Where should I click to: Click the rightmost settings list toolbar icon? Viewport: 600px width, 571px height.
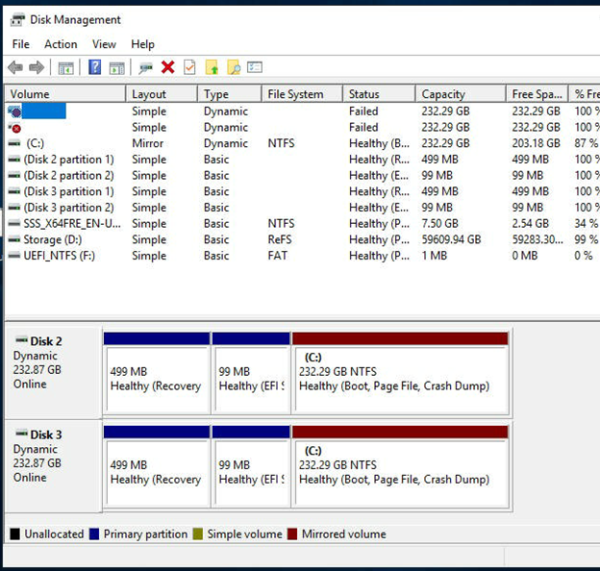pos(255,67)
